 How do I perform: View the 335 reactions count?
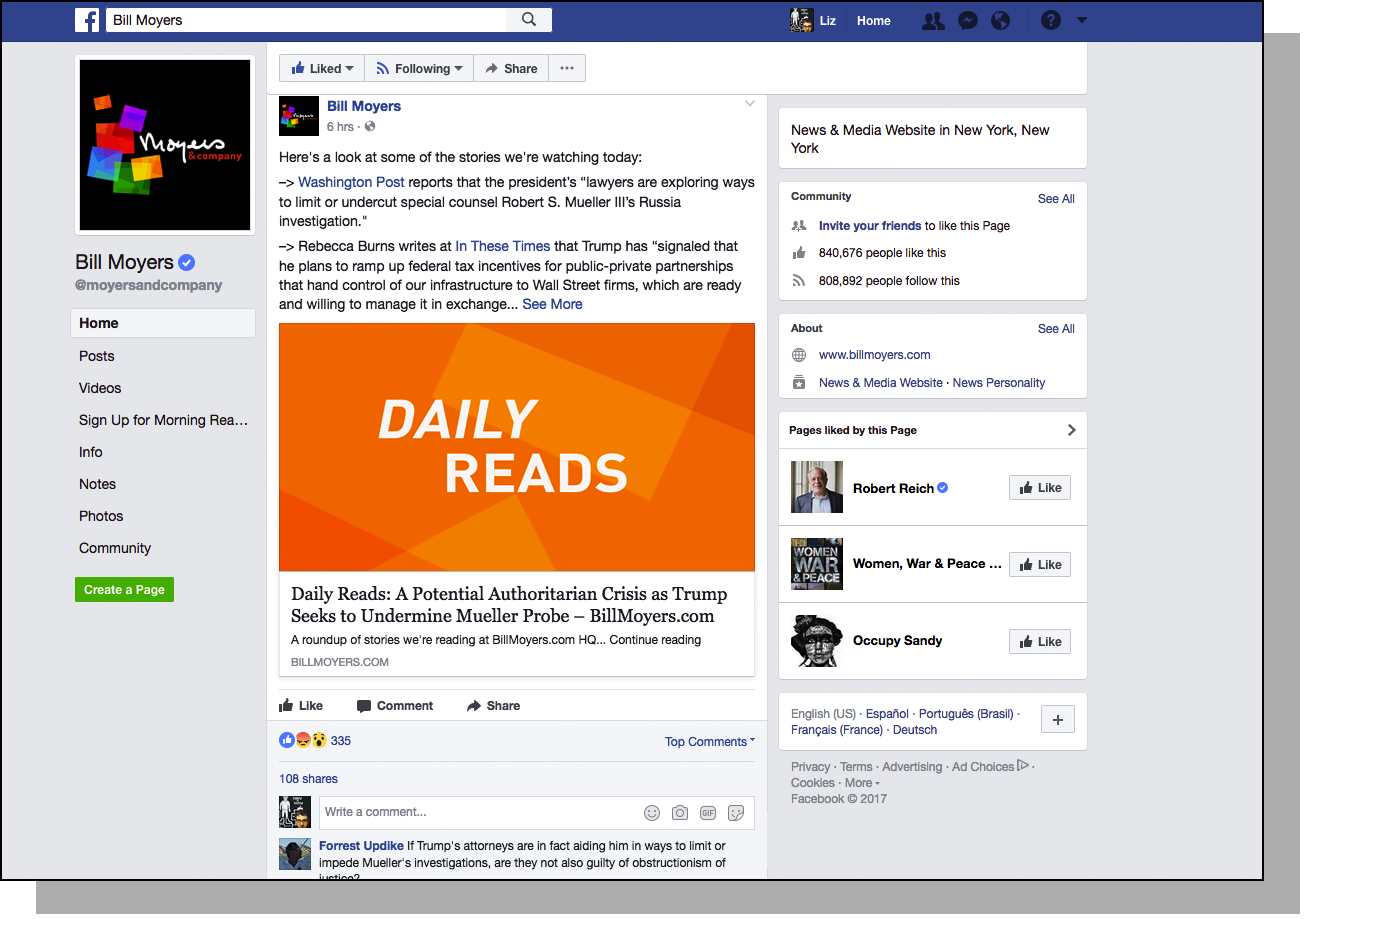(x=341, y=741)
